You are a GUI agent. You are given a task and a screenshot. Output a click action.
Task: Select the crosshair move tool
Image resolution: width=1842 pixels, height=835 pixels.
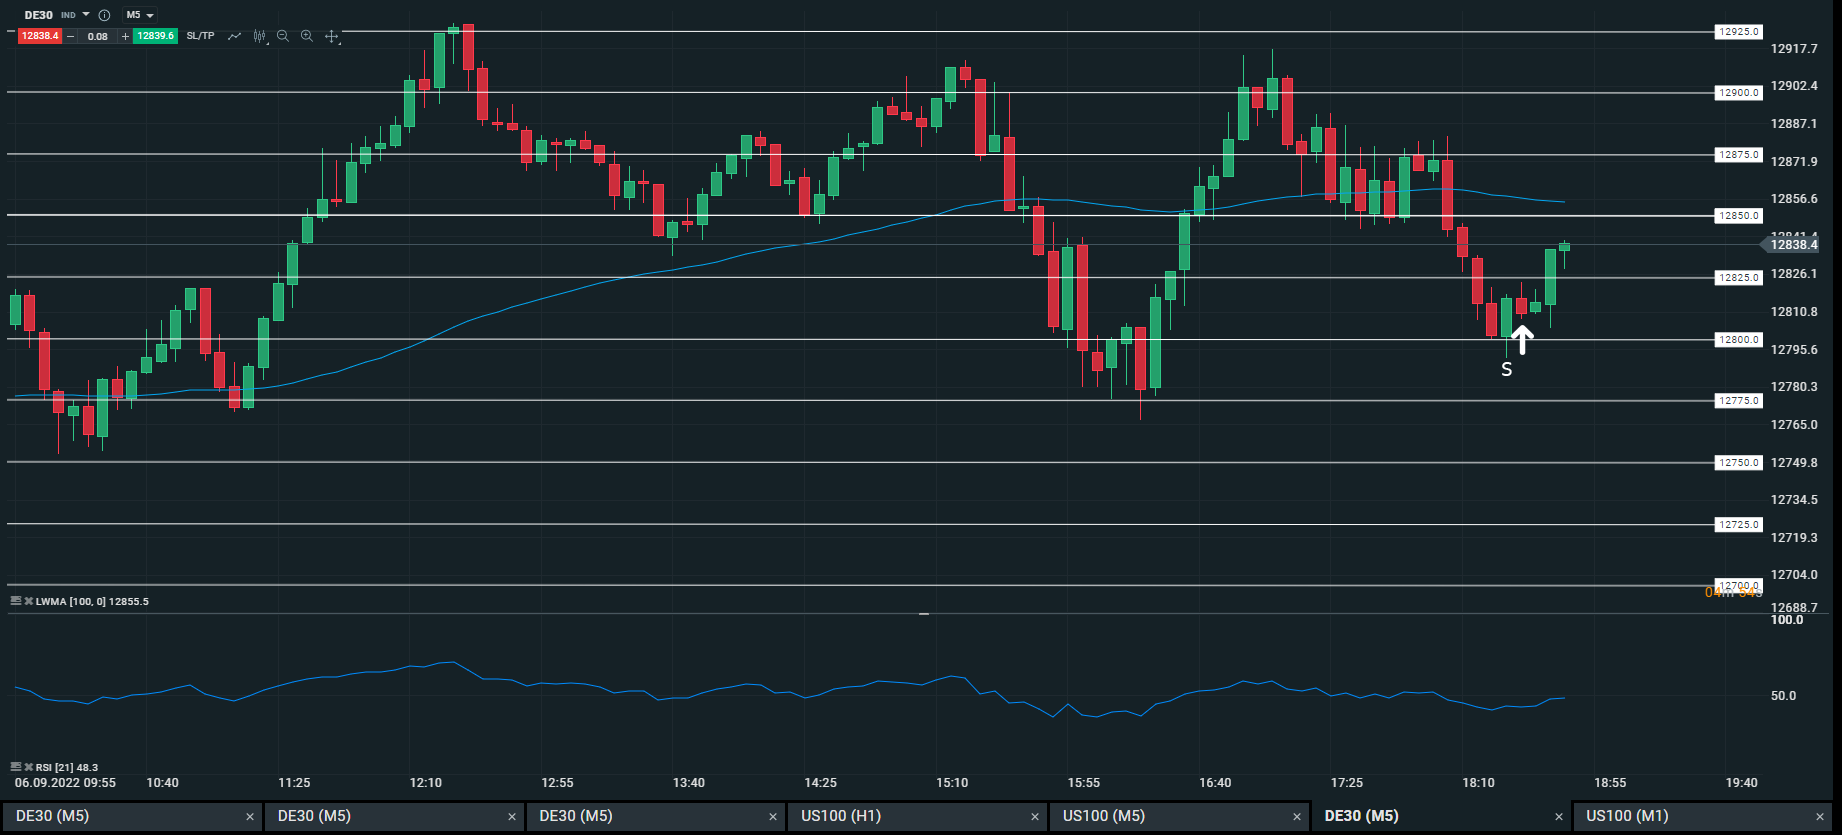coord(332,36)
